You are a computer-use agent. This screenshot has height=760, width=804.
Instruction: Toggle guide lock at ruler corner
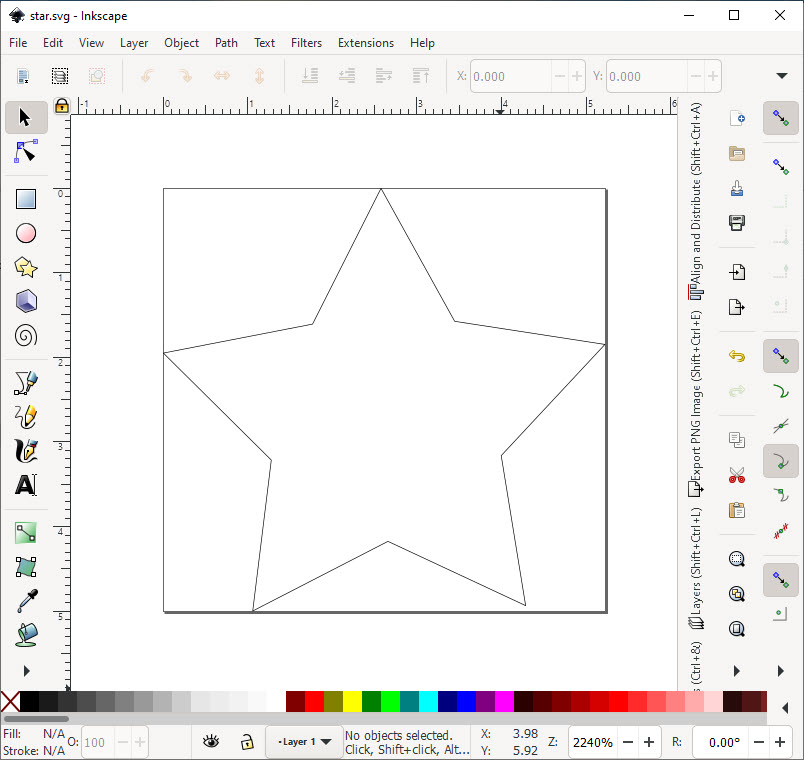61,105
